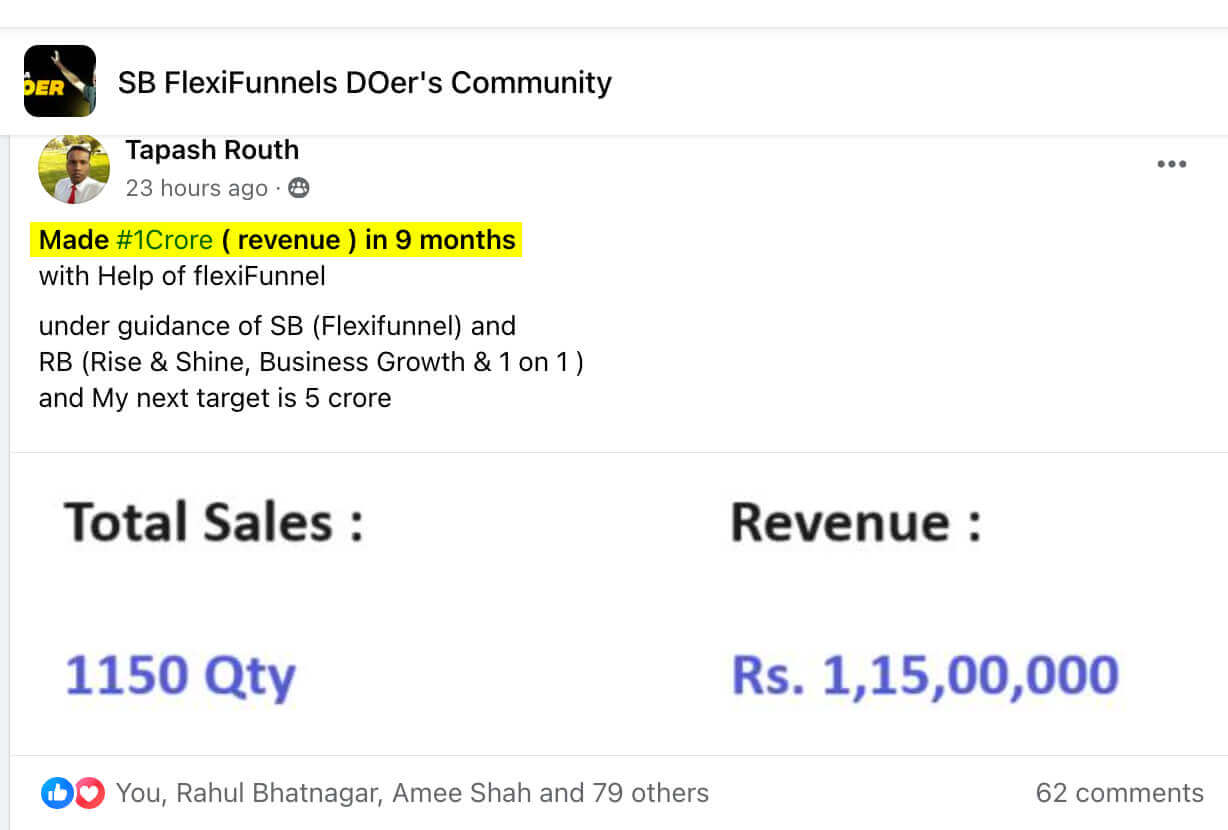Open SB FlexiFunnels DOer's Community group page
Image resolution: width=1228 pixels, height=830 pixels.
364,82
